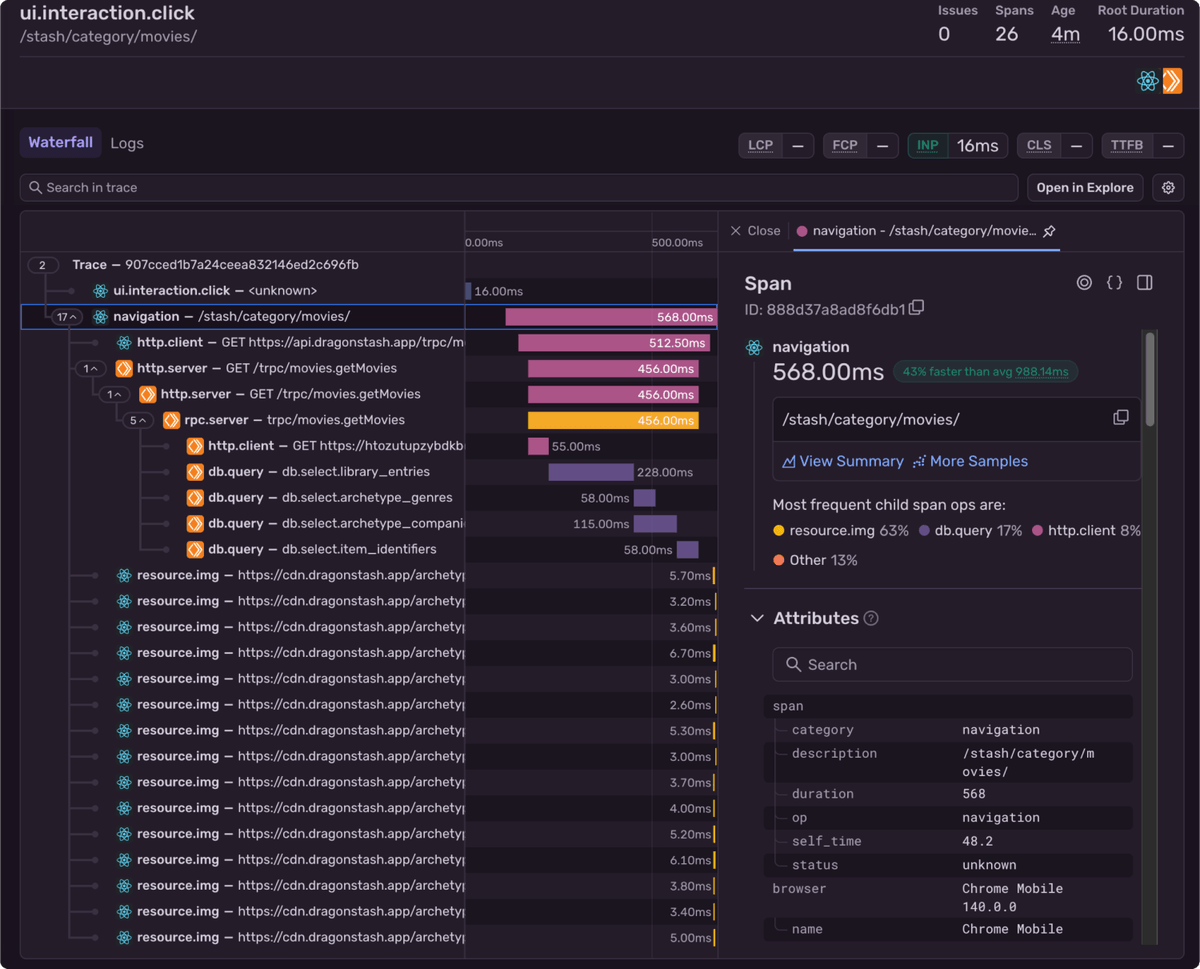
Task: Collapse the rpc.server span's 5 children
Action: [x=138, y=421]
